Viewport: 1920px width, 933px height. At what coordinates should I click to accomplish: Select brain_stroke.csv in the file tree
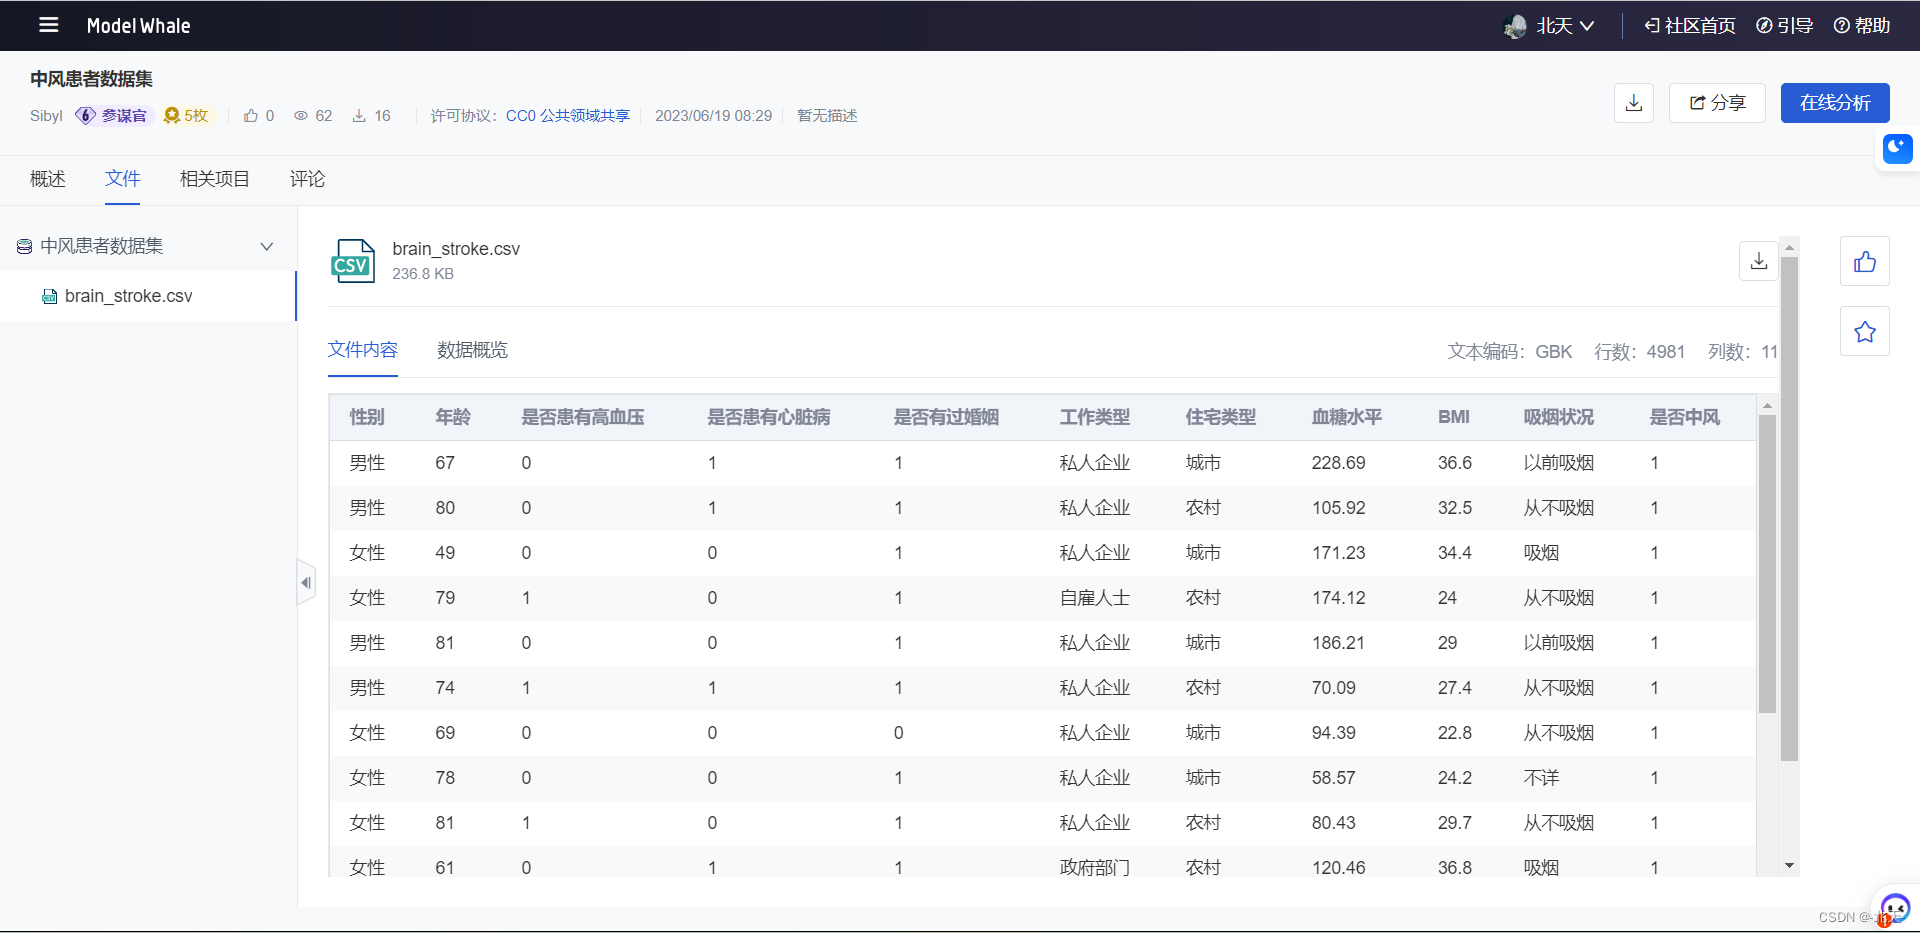pyautogui.click(x=148, y=296)
